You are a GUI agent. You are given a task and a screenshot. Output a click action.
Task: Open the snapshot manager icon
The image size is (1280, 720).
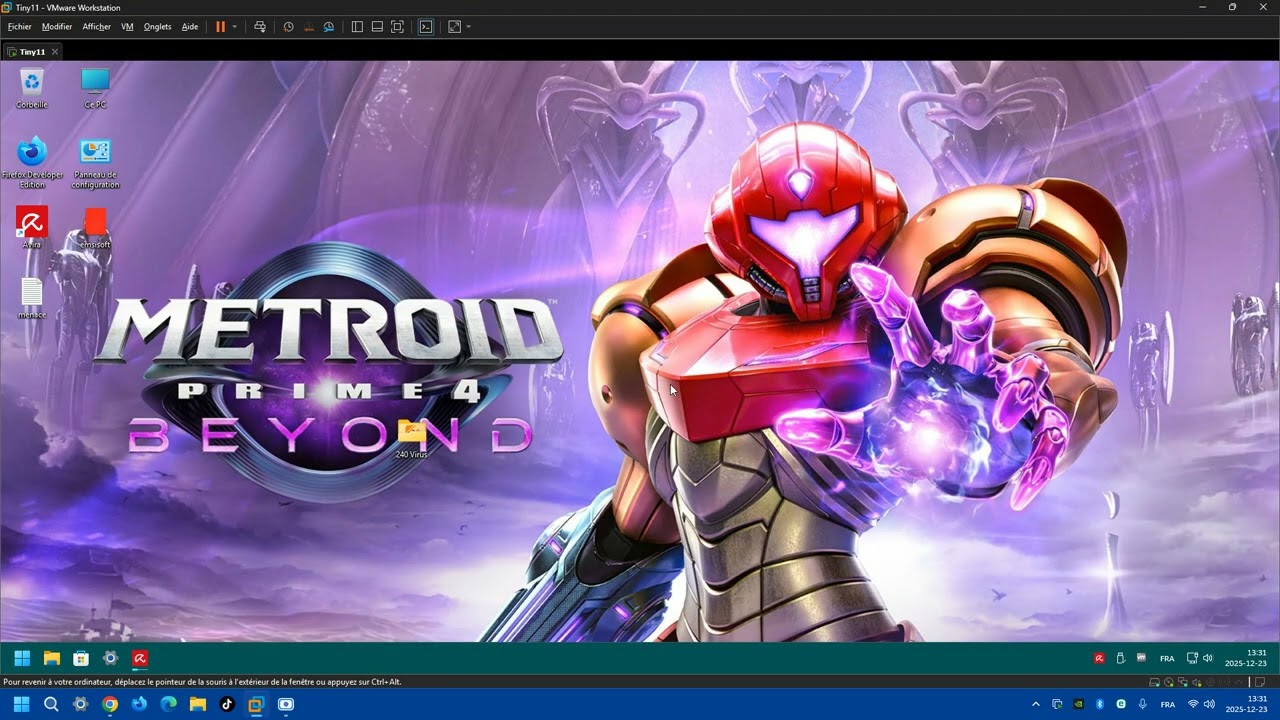tap(328, 27)
